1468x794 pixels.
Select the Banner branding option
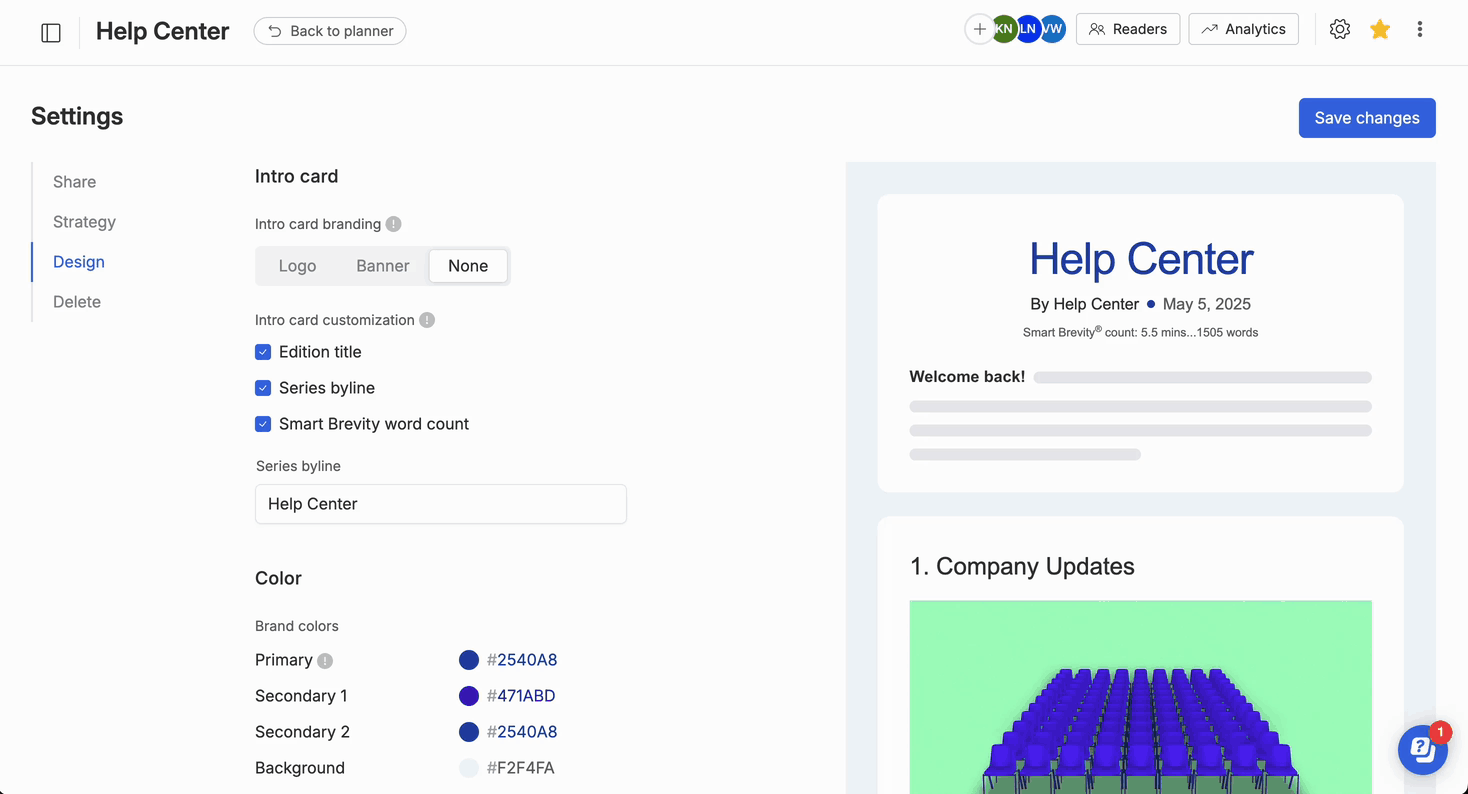point(383,266)
